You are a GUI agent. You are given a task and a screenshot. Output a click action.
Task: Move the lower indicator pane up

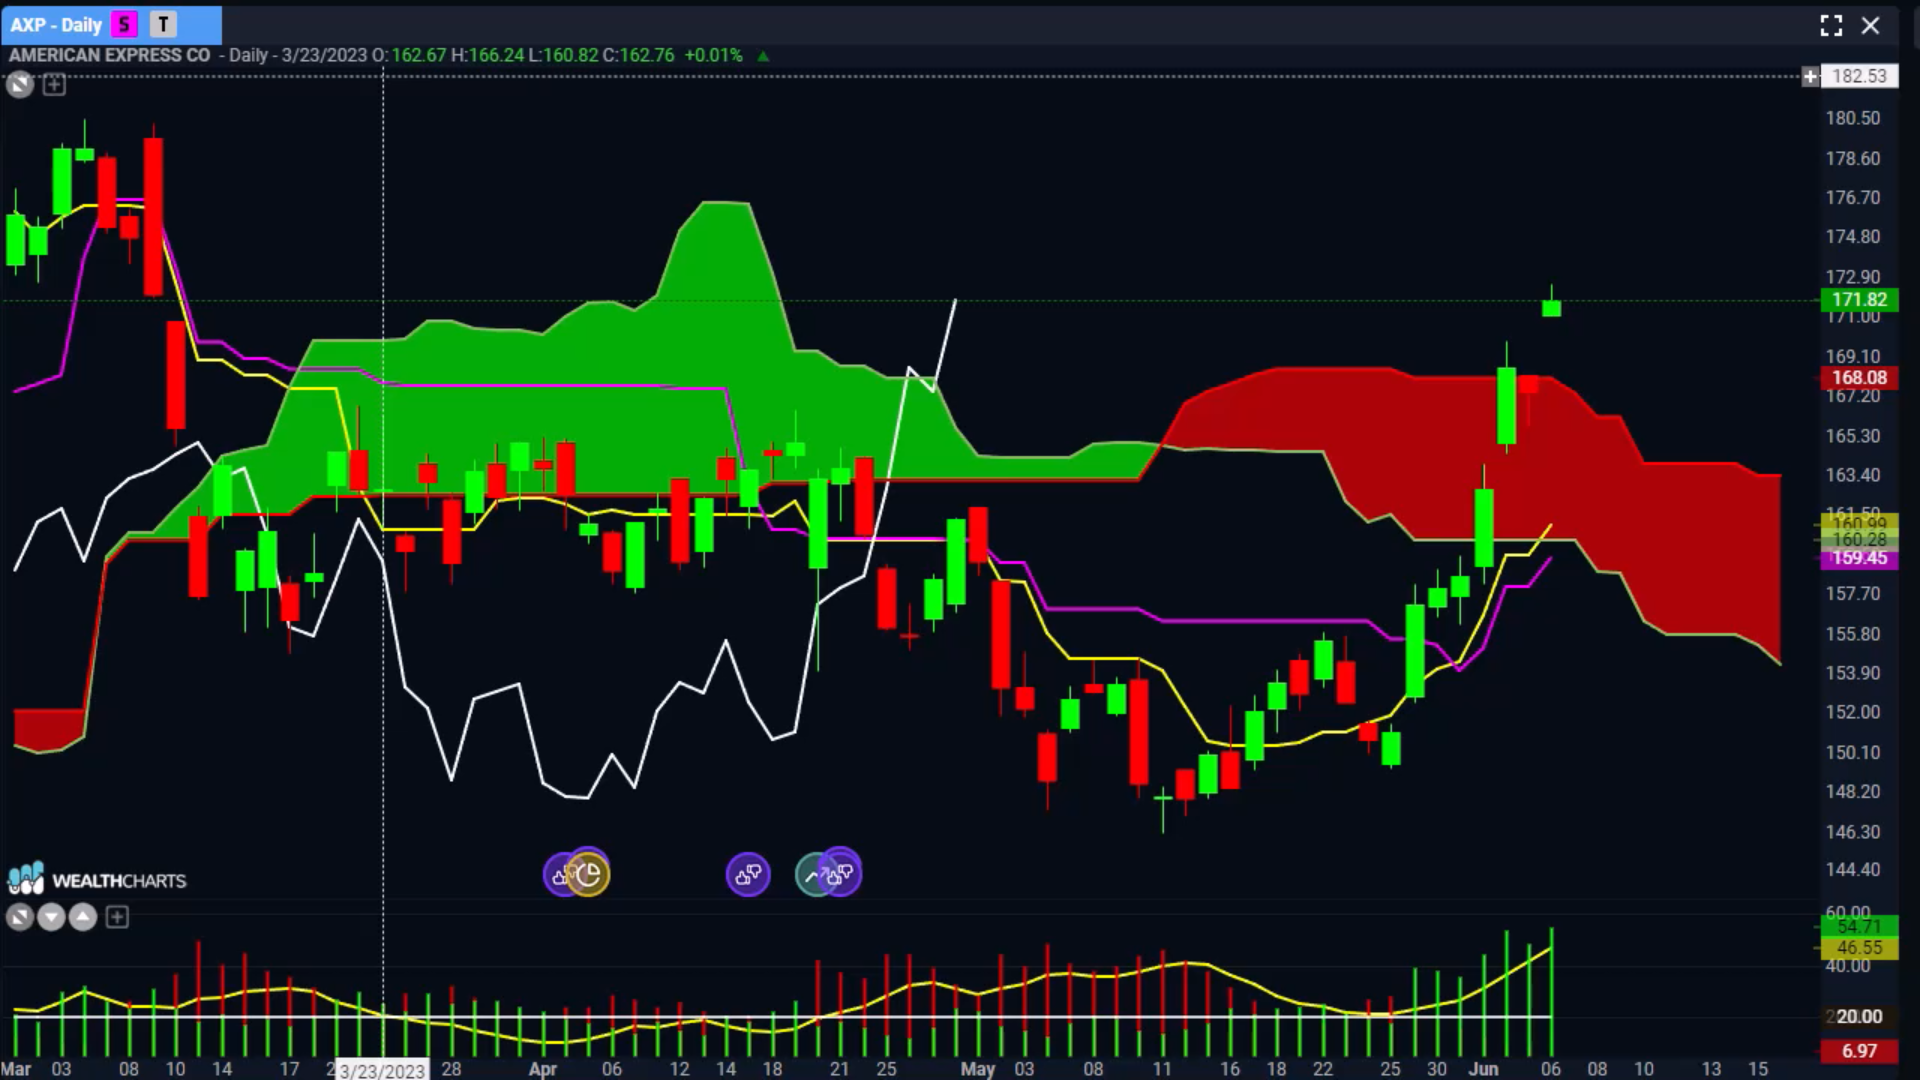(x=83, y=917)
